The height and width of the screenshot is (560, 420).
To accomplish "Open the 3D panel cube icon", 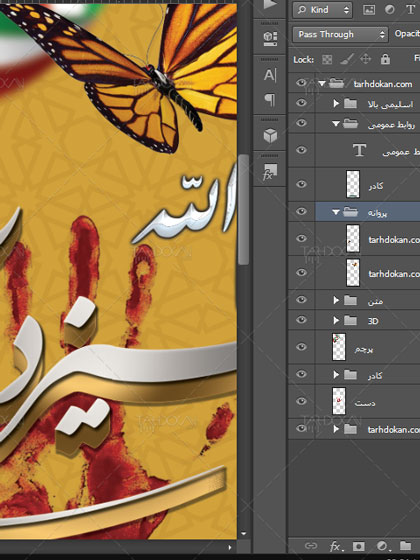I will click(270, 136).
